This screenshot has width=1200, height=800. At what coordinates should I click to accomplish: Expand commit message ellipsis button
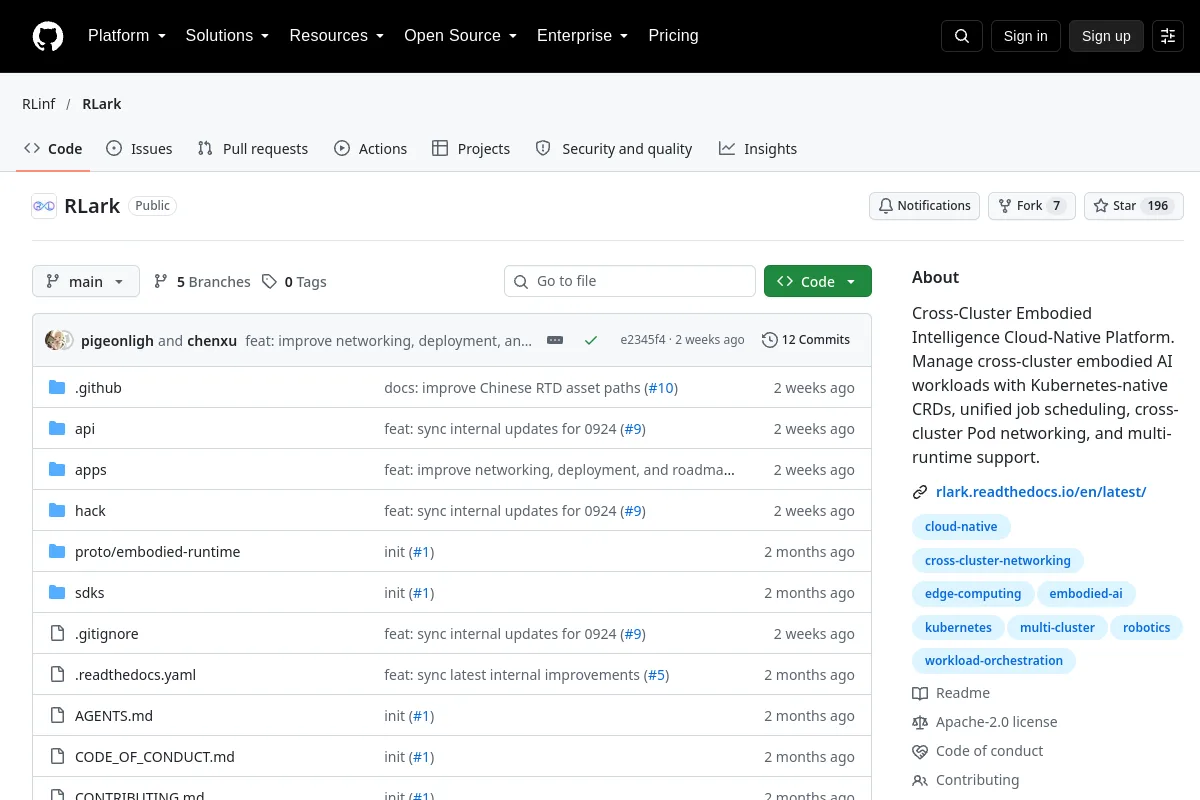coord(555,340)
